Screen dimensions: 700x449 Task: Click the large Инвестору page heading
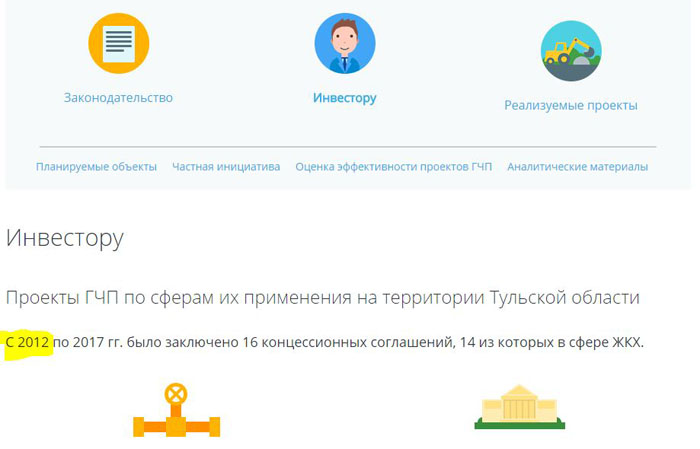click(65, 238)
